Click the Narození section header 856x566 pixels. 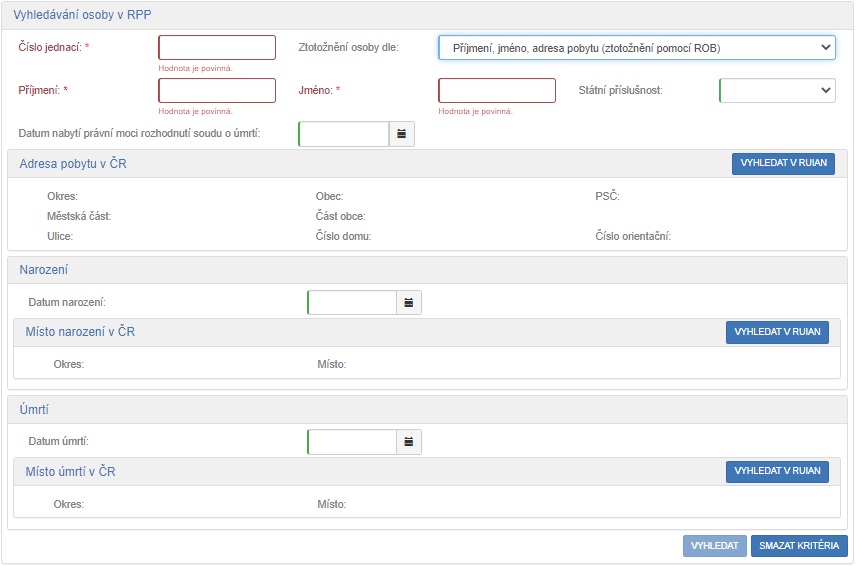coord(44,270)
